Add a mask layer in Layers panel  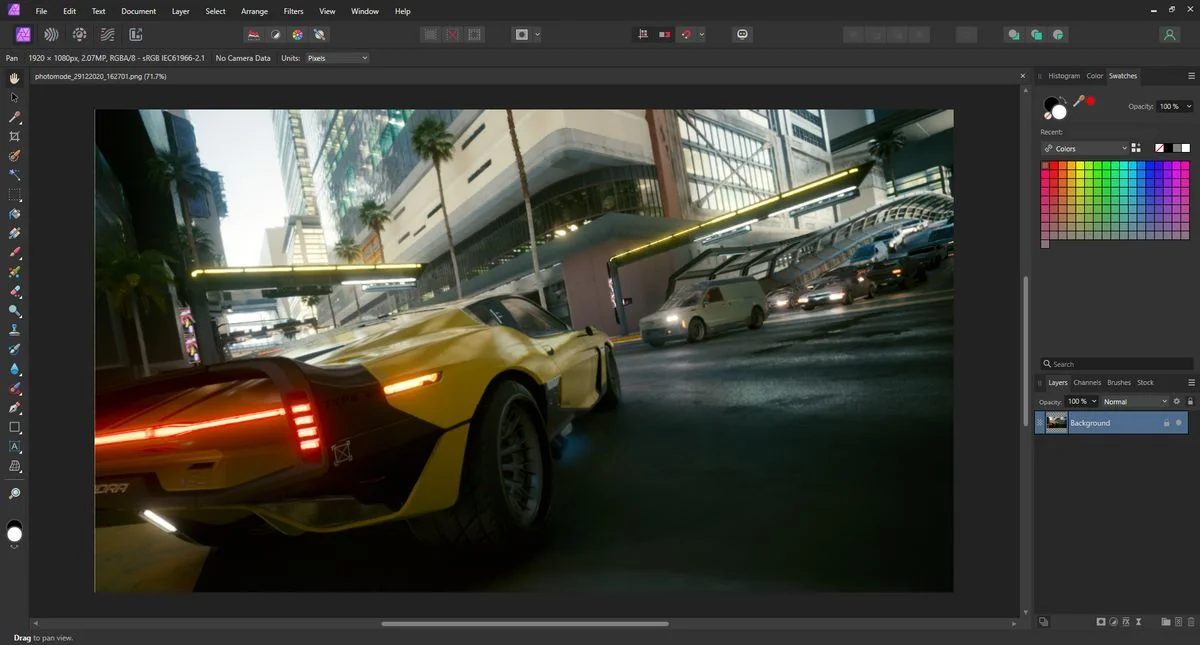(x=1101, y=622)
